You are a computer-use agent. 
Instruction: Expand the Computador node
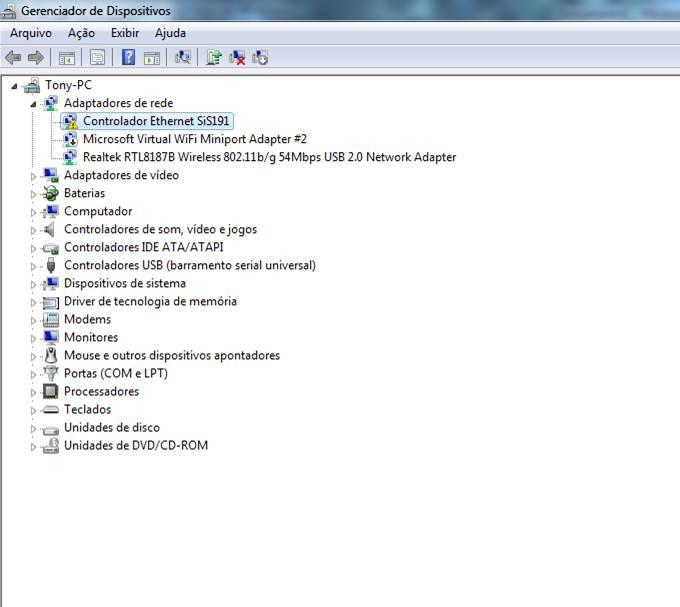coord(33,212)
